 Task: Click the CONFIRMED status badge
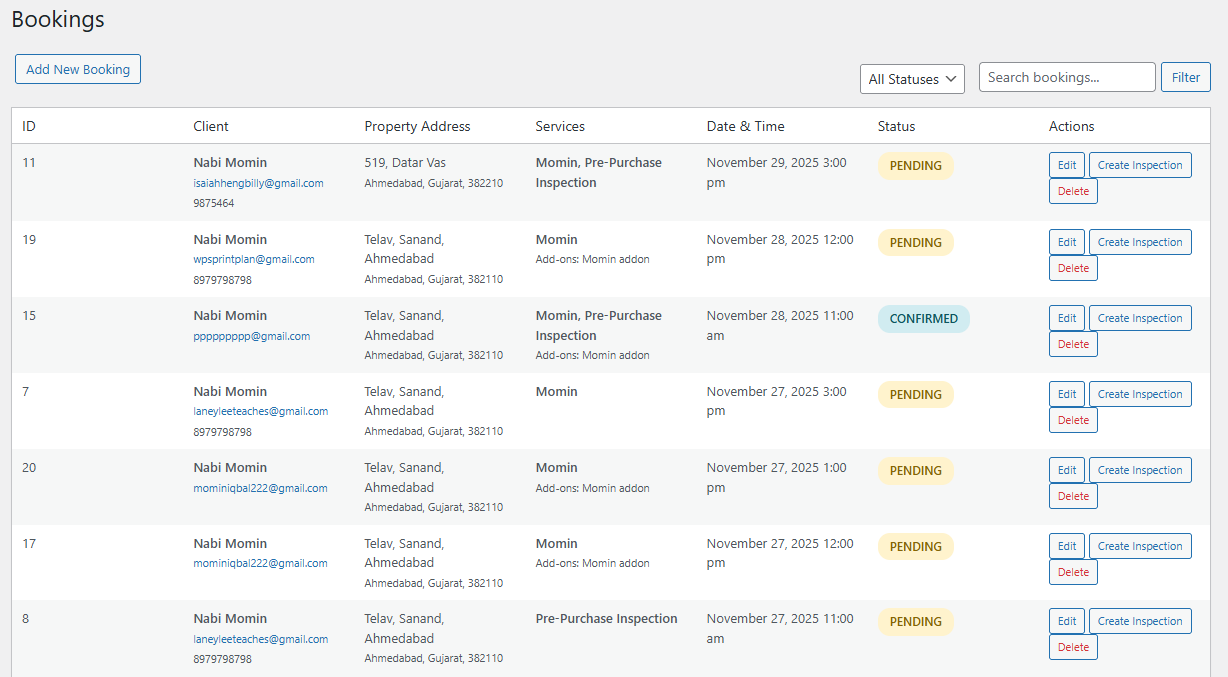point(923,319)
